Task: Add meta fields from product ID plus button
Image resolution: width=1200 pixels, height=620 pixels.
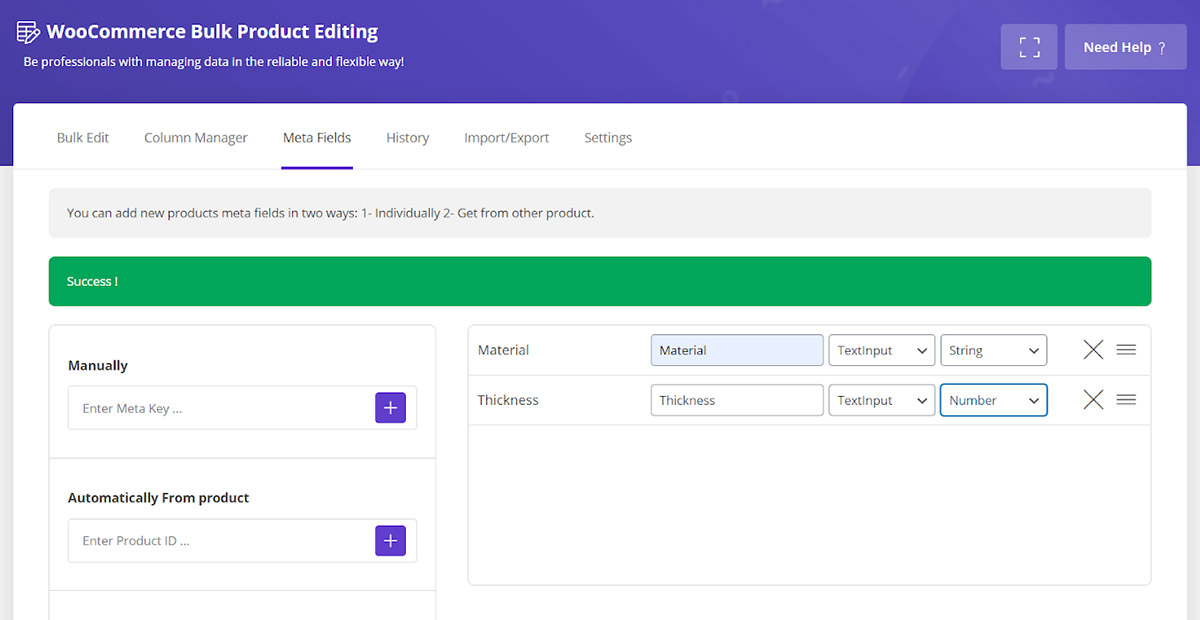Action: [x=390, y=540]
